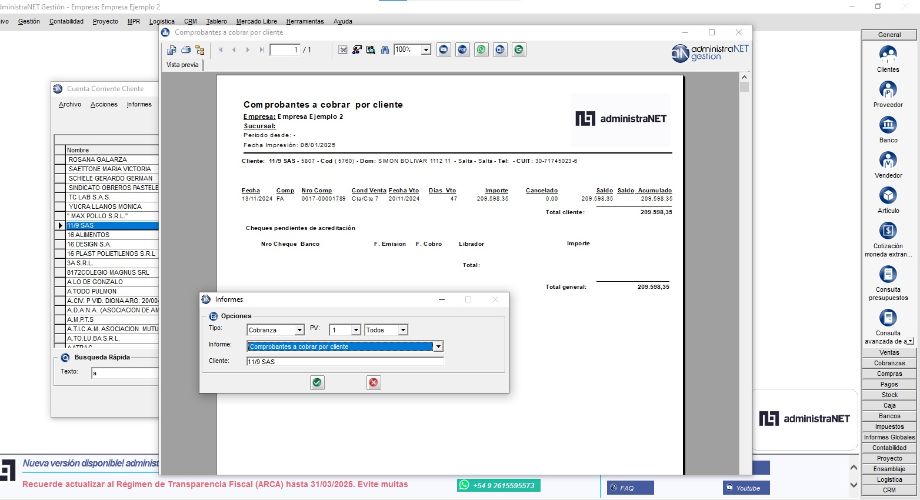
Task: Open Cotización moneda extranjera in sidebar
Action: (x=888, y=239)
